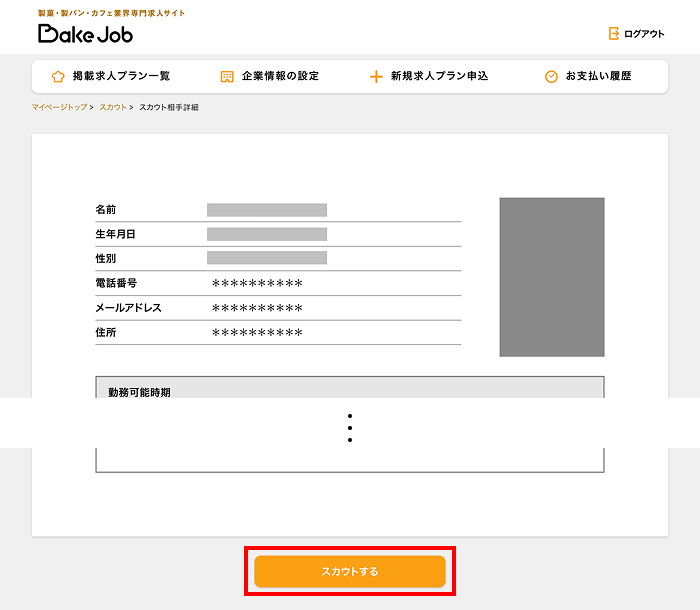Click the Bake Job logo

click(85, 33)
